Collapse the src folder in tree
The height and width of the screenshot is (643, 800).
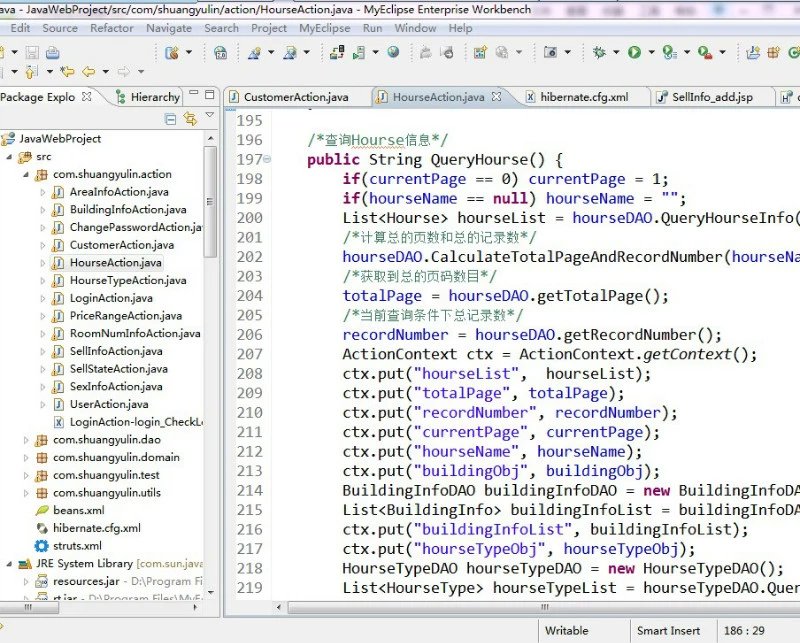point(9,157)
